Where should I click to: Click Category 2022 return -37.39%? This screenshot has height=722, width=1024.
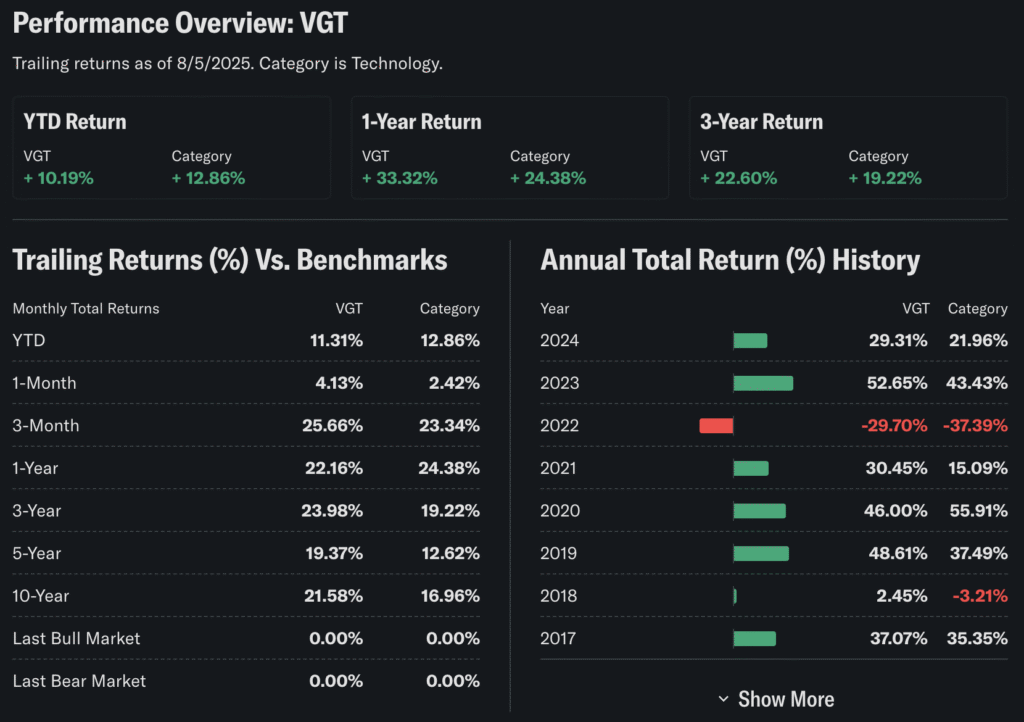tap(975, 426)
